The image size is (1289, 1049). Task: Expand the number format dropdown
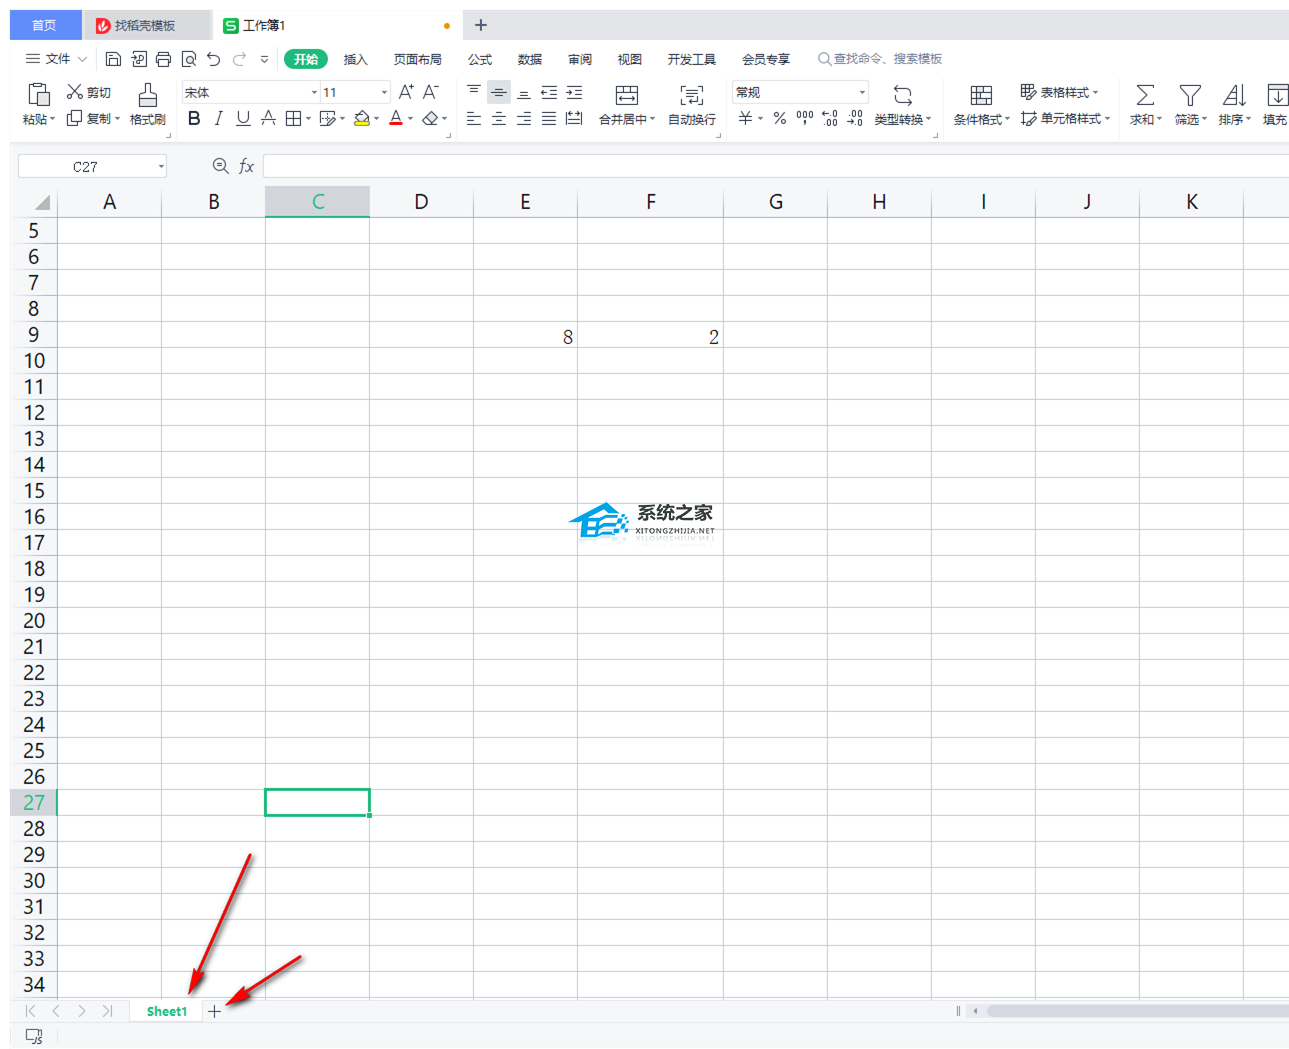tap(862, 92)
